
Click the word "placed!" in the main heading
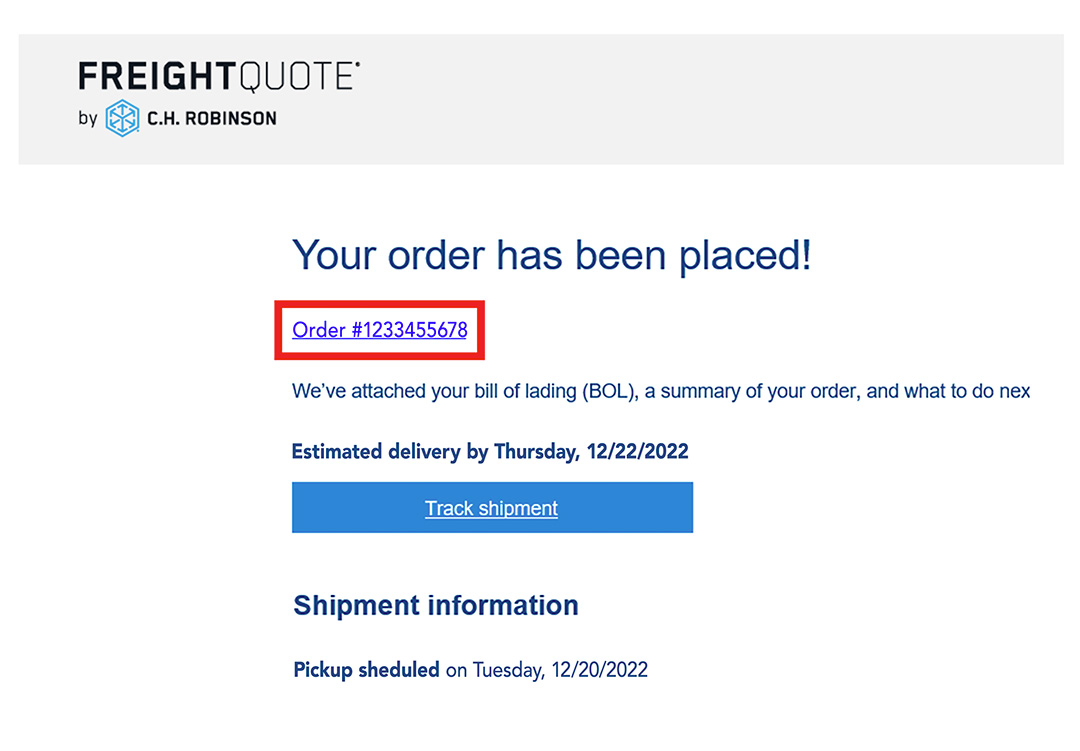coord(746,256)
